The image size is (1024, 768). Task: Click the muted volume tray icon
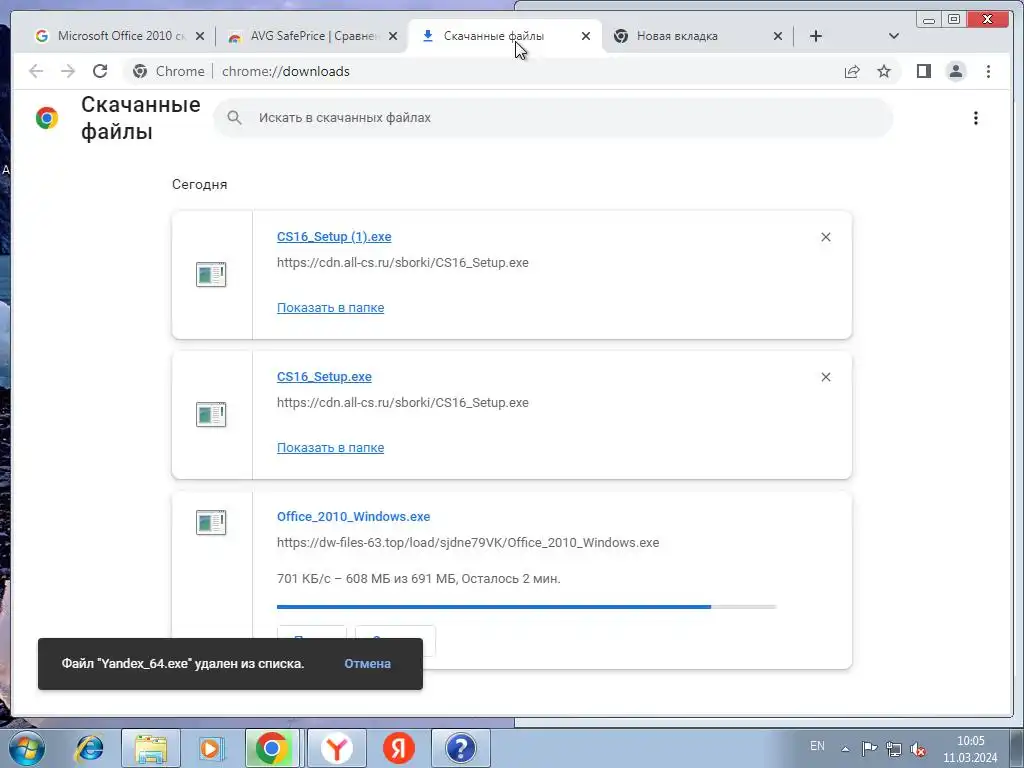918,749
